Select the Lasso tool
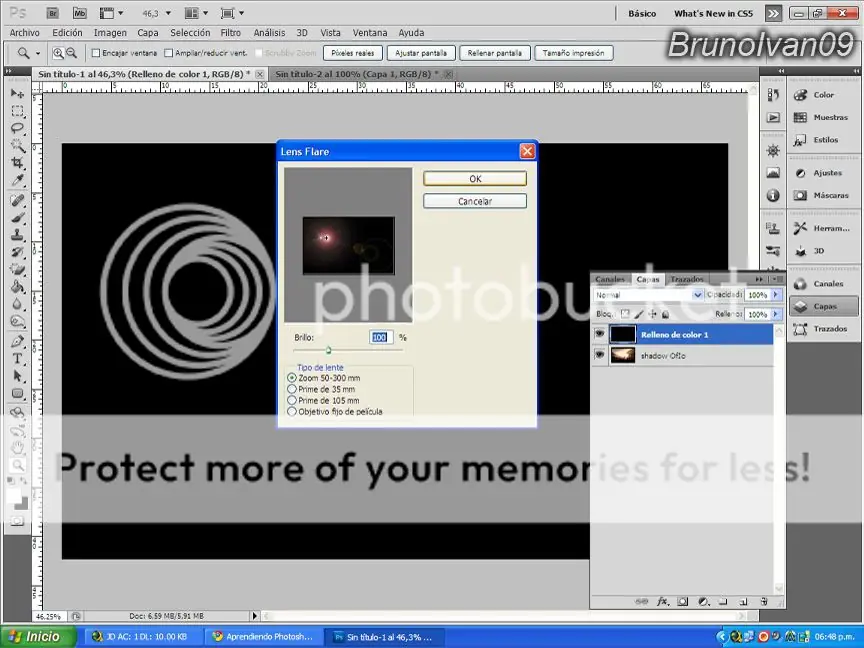 (17, 128)
